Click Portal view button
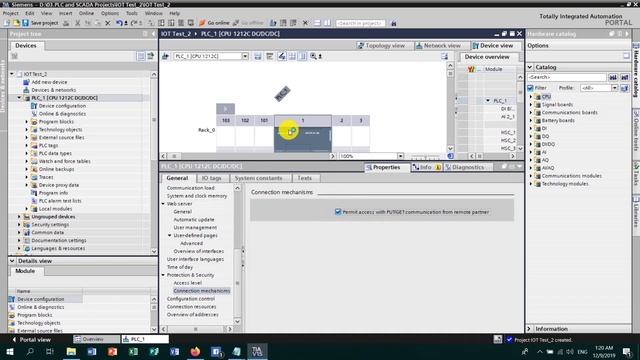The height and width of the screenshot is (360, 640). [x=31, y=340]
